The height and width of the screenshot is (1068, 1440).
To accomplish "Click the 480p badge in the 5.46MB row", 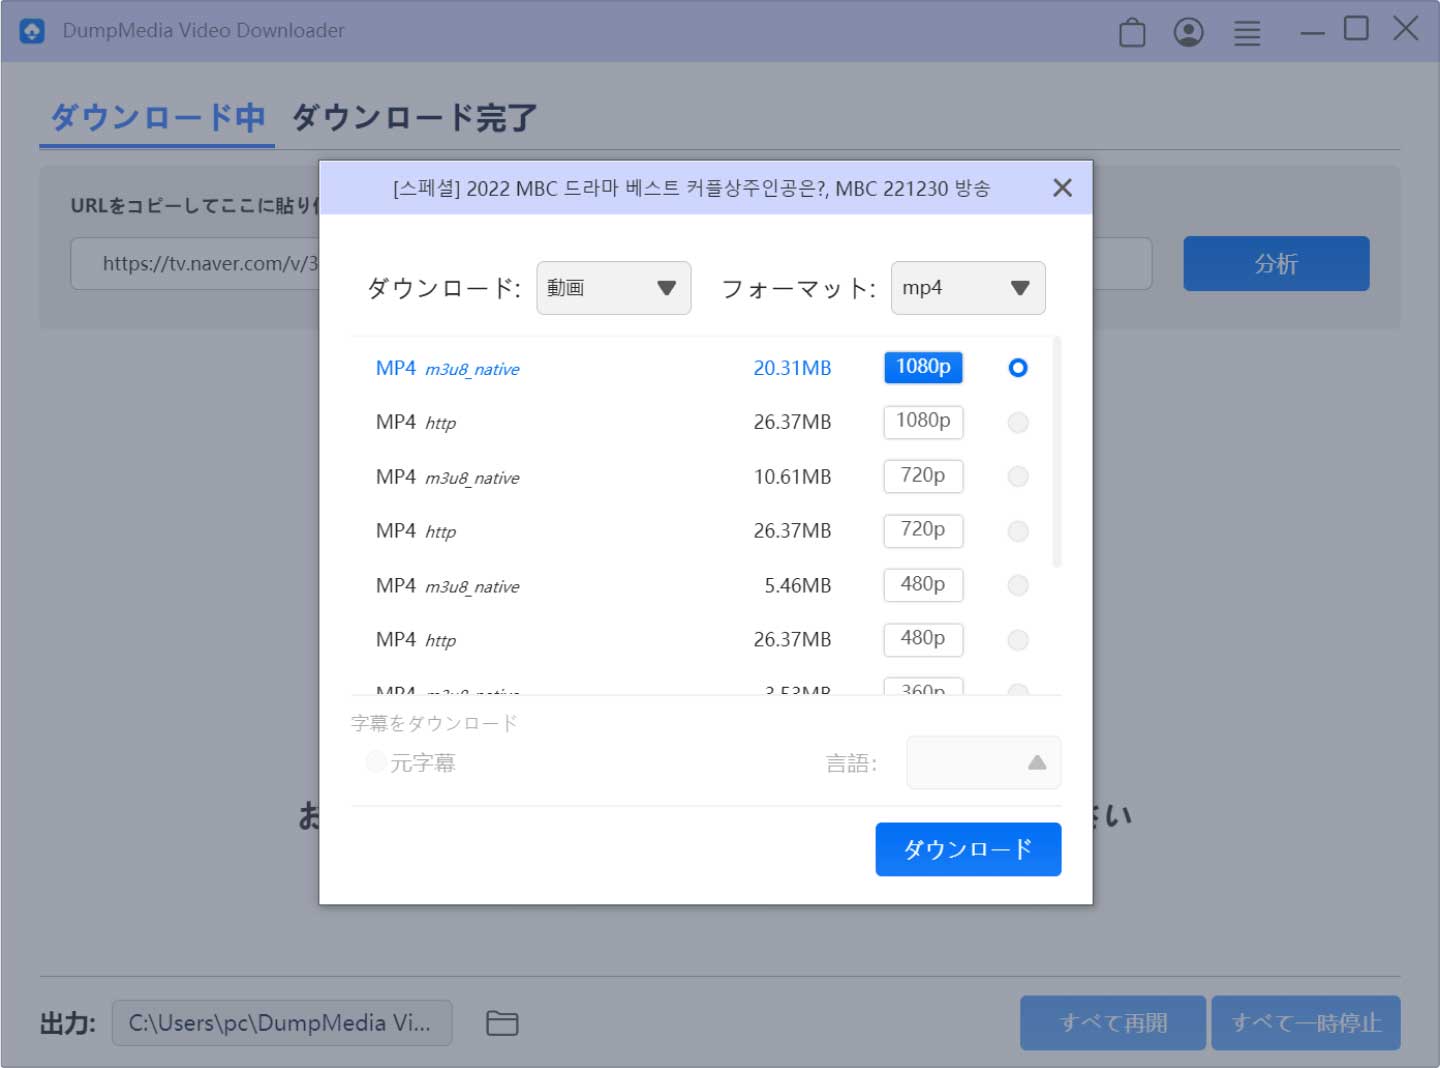I will 923,584.
